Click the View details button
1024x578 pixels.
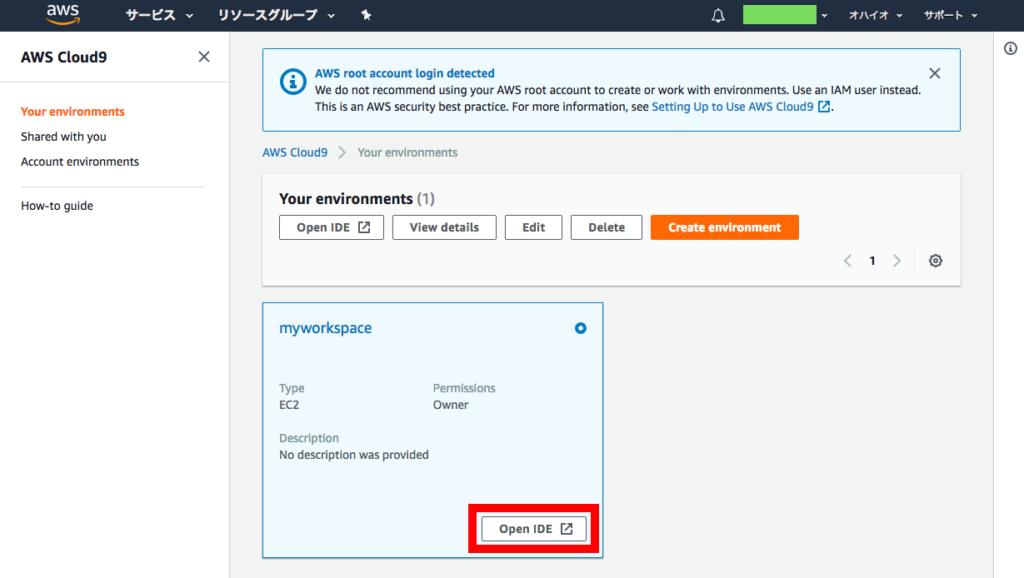[x=444, y=227]
